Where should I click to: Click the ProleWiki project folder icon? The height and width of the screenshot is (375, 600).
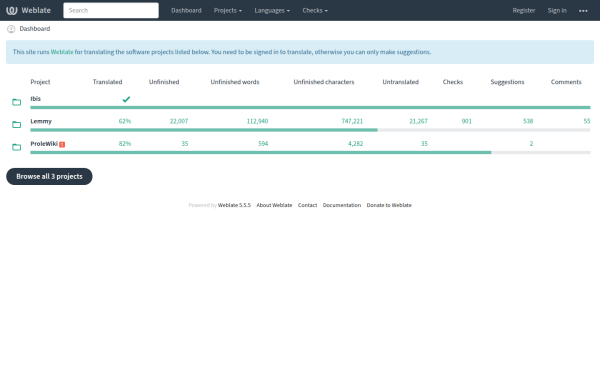tap(16, 147)
